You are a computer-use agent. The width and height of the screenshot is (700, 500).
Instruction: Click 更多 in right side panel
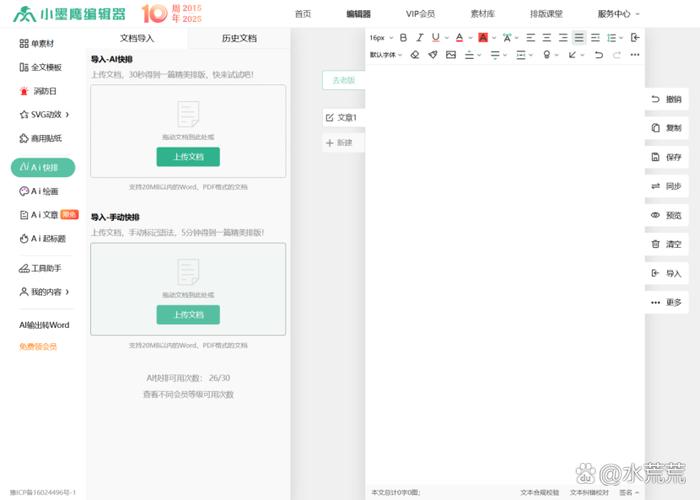click(667, 302)
